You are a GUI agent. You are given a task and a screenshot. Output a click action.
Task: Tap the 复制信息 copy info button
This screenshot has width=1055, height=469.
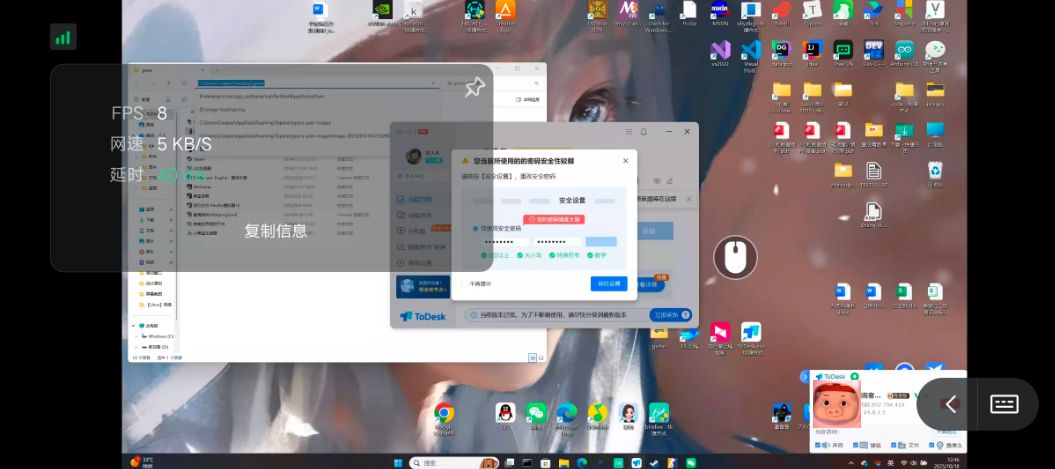coord(276,231)
